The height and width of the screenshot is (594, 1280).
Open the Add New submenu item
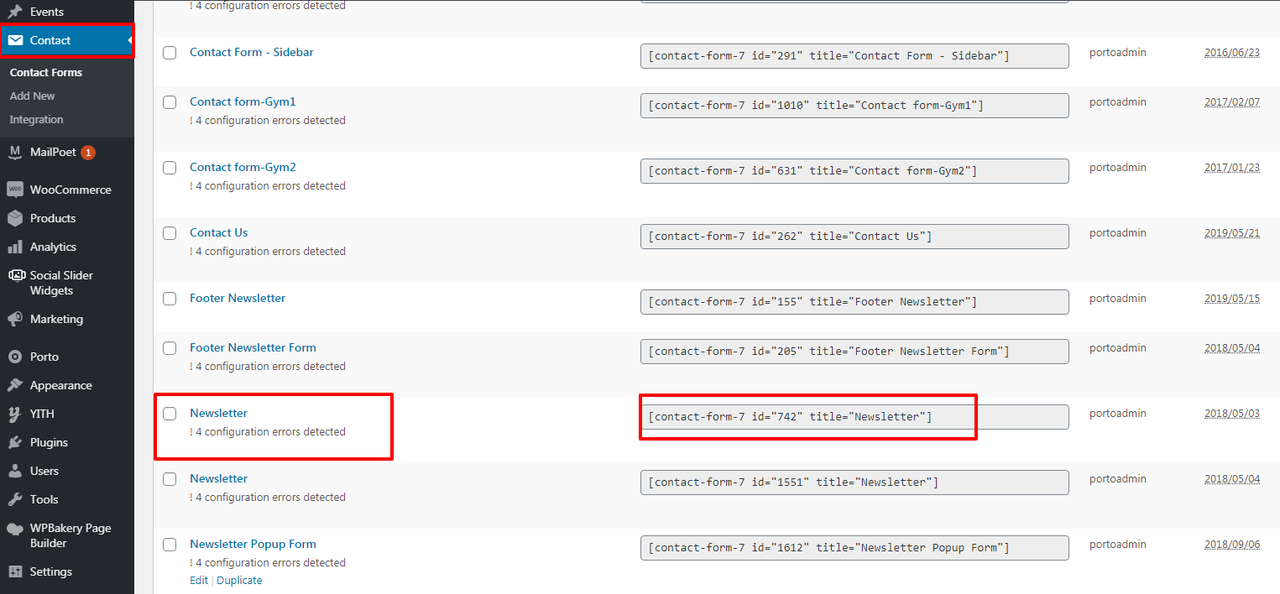pyautogui.click(x=32, y=96)
